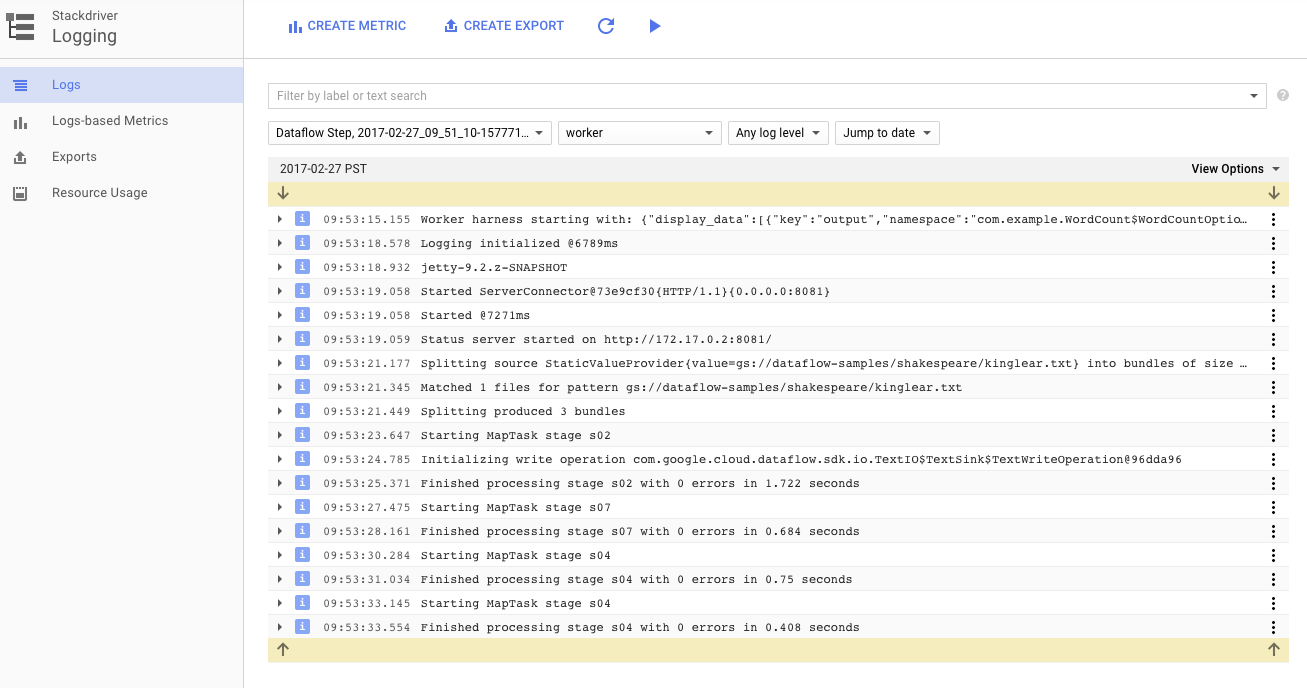Open the three-dot menu for Splitting produced 3 bundles
This screenshot has width=1307, height=688.
tap(1273, 411)
